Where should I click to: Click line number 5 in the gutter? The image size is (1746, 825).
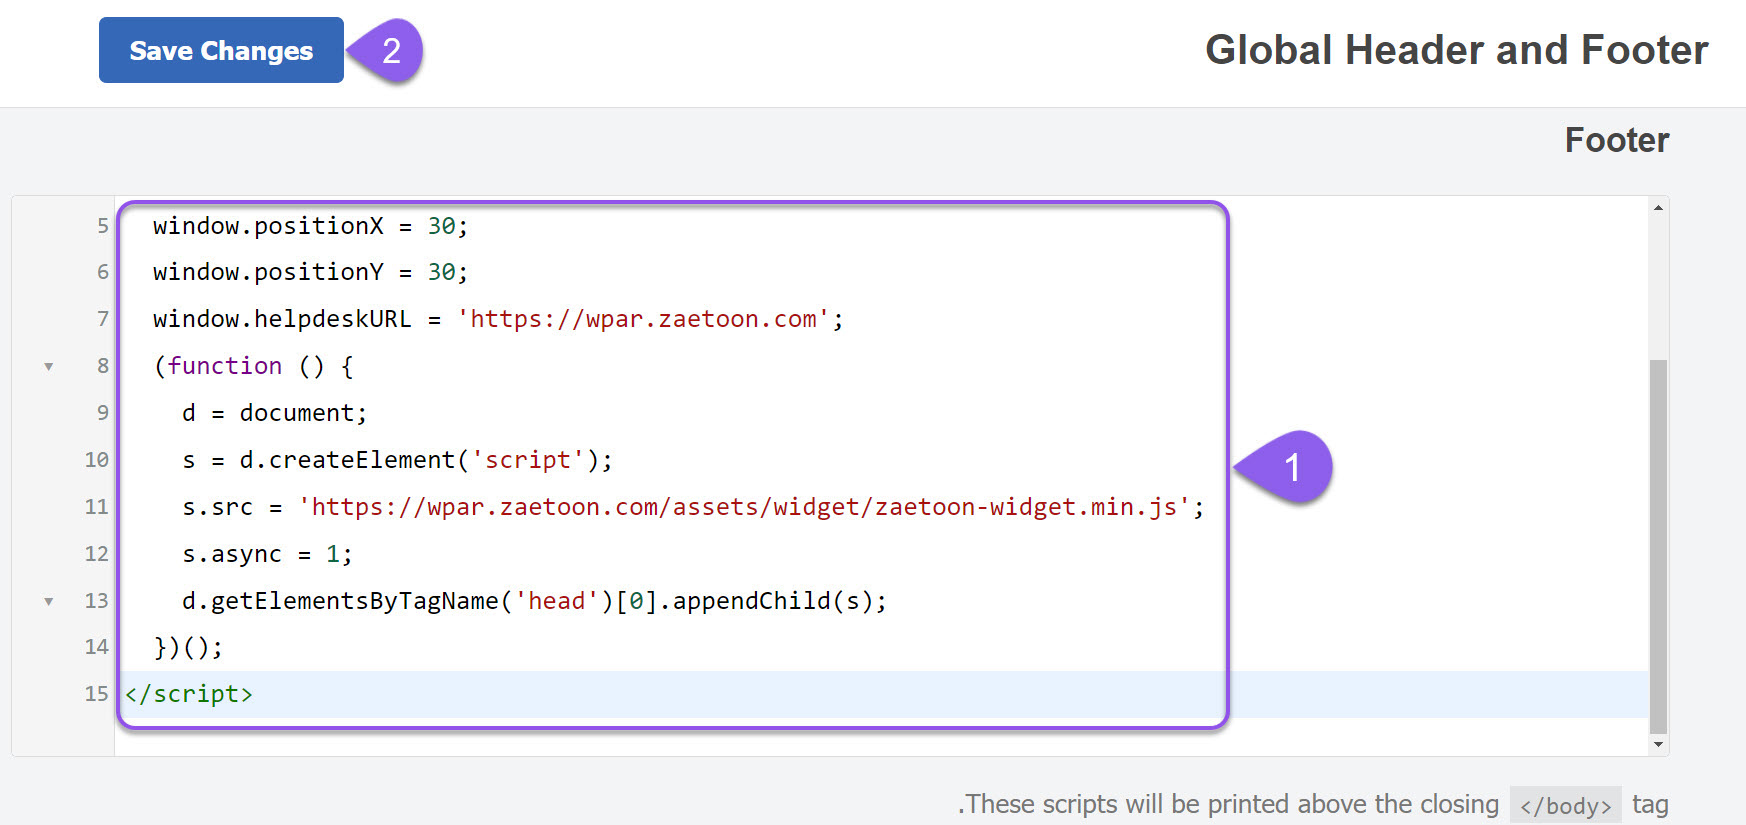point(102,226)
